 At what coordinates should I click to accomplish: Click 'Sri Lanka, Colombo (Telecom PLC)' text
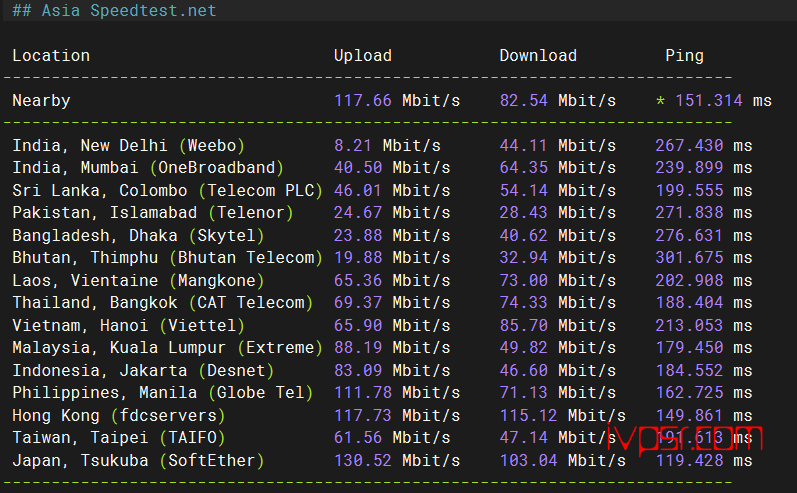167,191
